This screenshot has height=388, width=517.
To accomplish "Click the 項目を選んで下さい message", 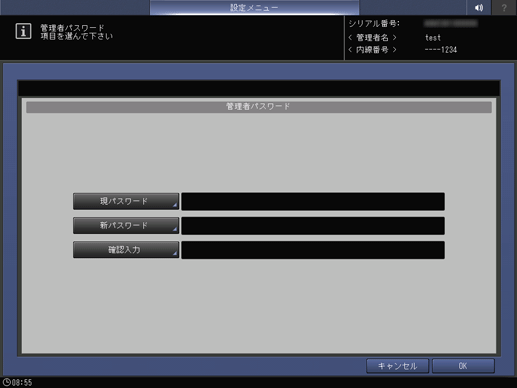I will click(77, 36).
